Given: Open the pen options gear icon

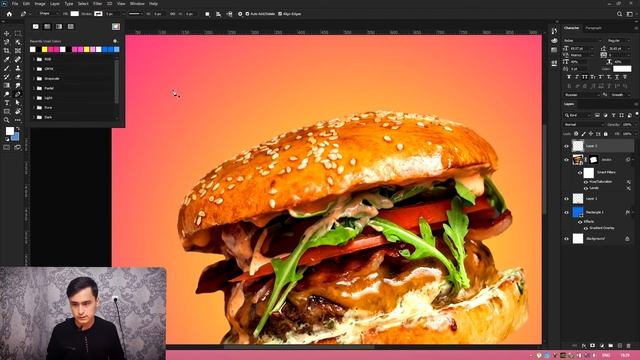Looking at the screenshot, I should [x=240, y=14].
